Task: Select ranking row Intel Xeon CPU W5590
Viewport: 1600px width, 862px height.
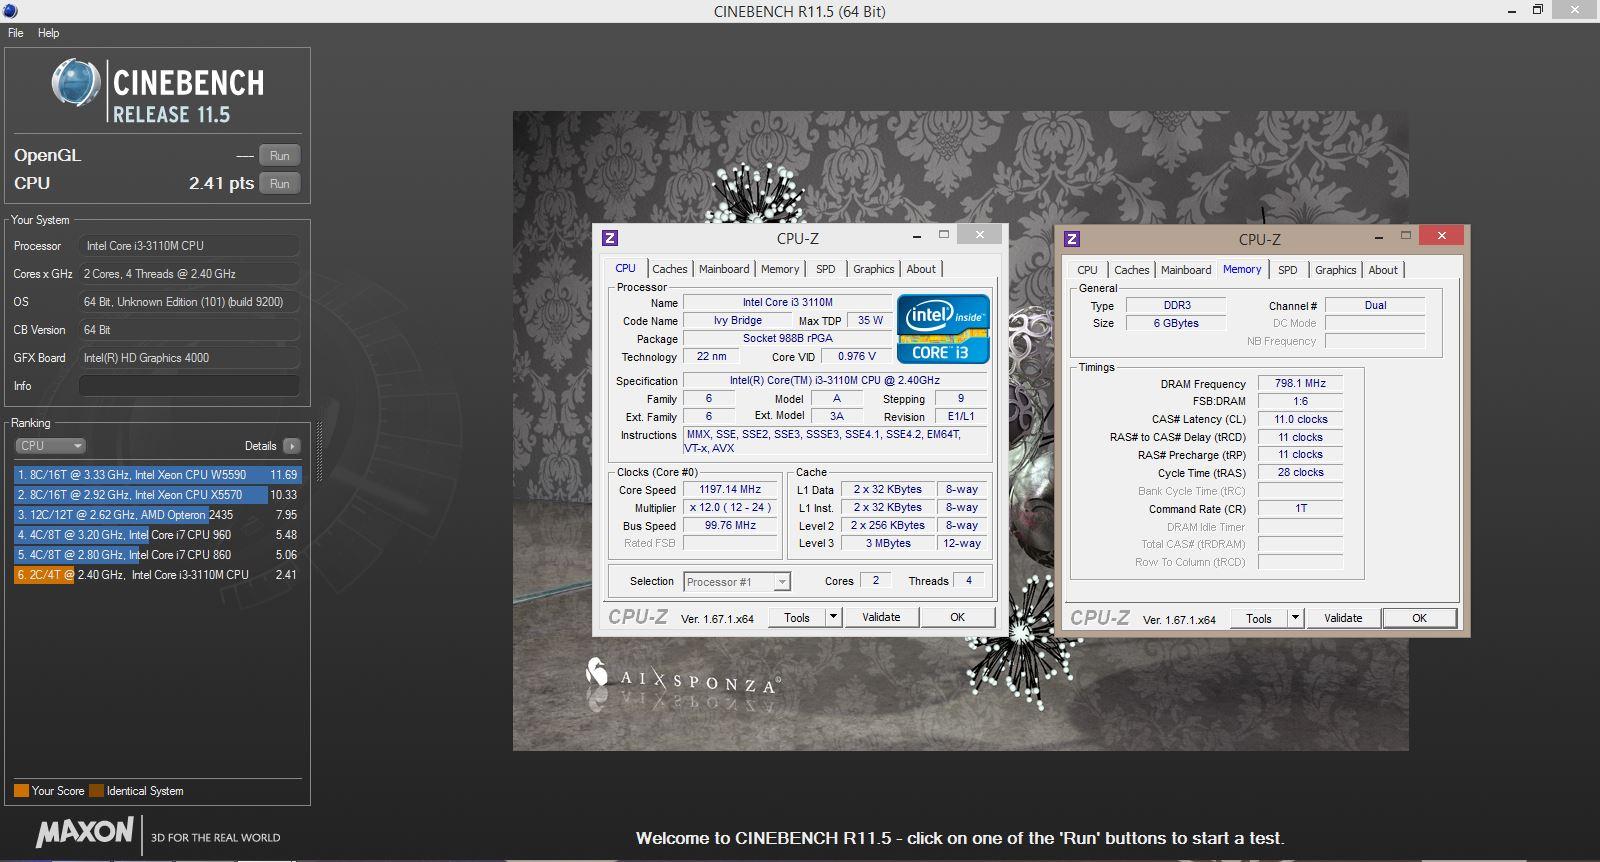Action: (157, 475)
